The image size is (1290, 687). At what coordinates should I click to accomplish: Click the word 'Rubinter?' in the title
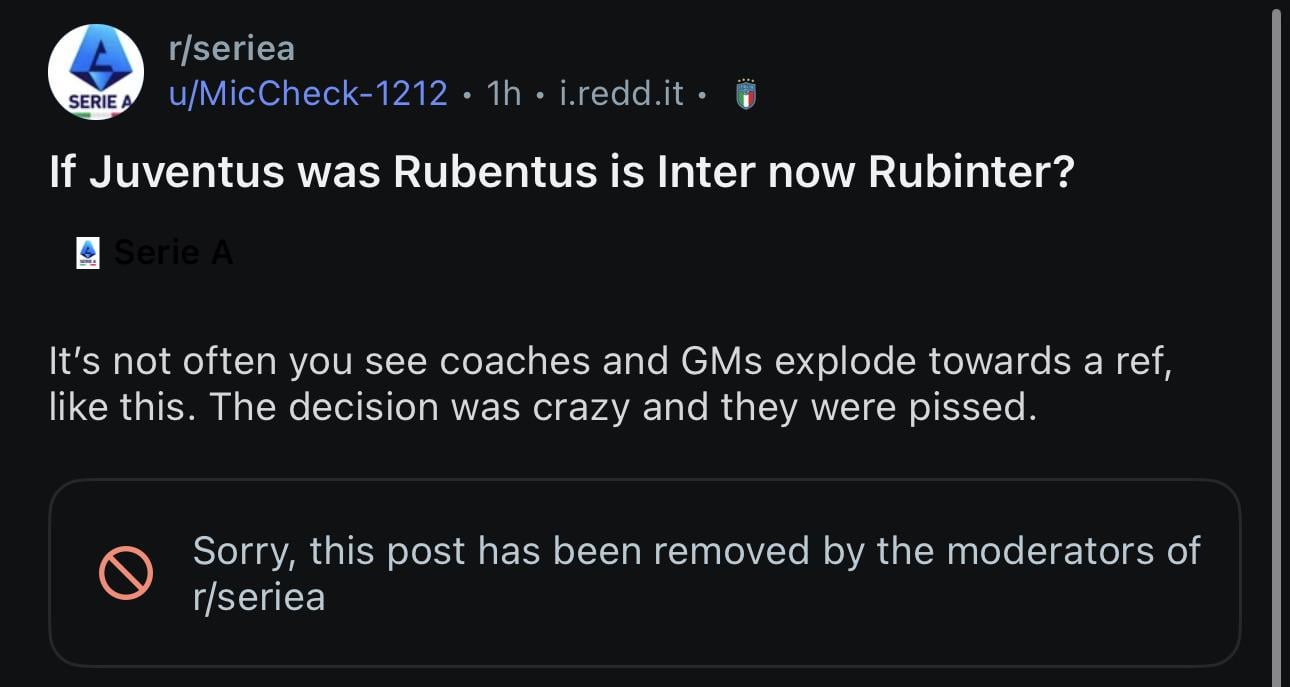(x=971, y=172)
